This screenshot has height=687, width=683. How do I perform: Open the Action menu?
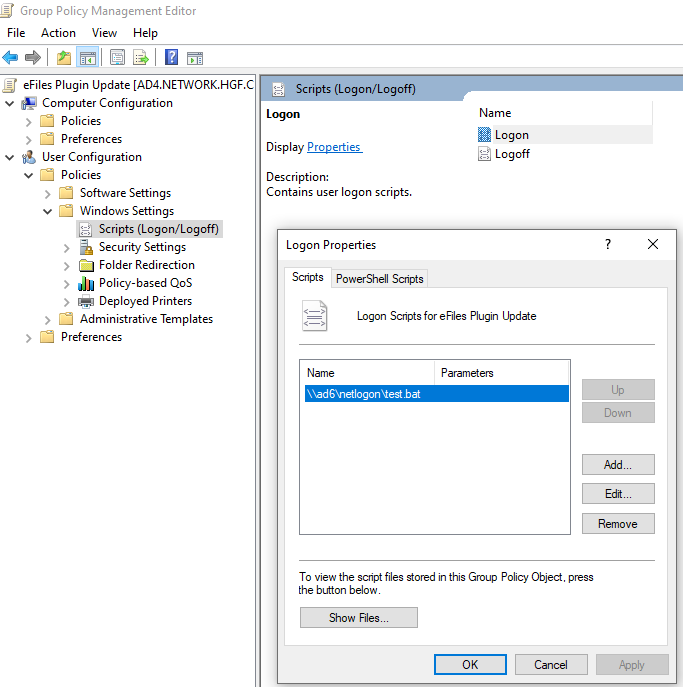[x=58, y=33]
